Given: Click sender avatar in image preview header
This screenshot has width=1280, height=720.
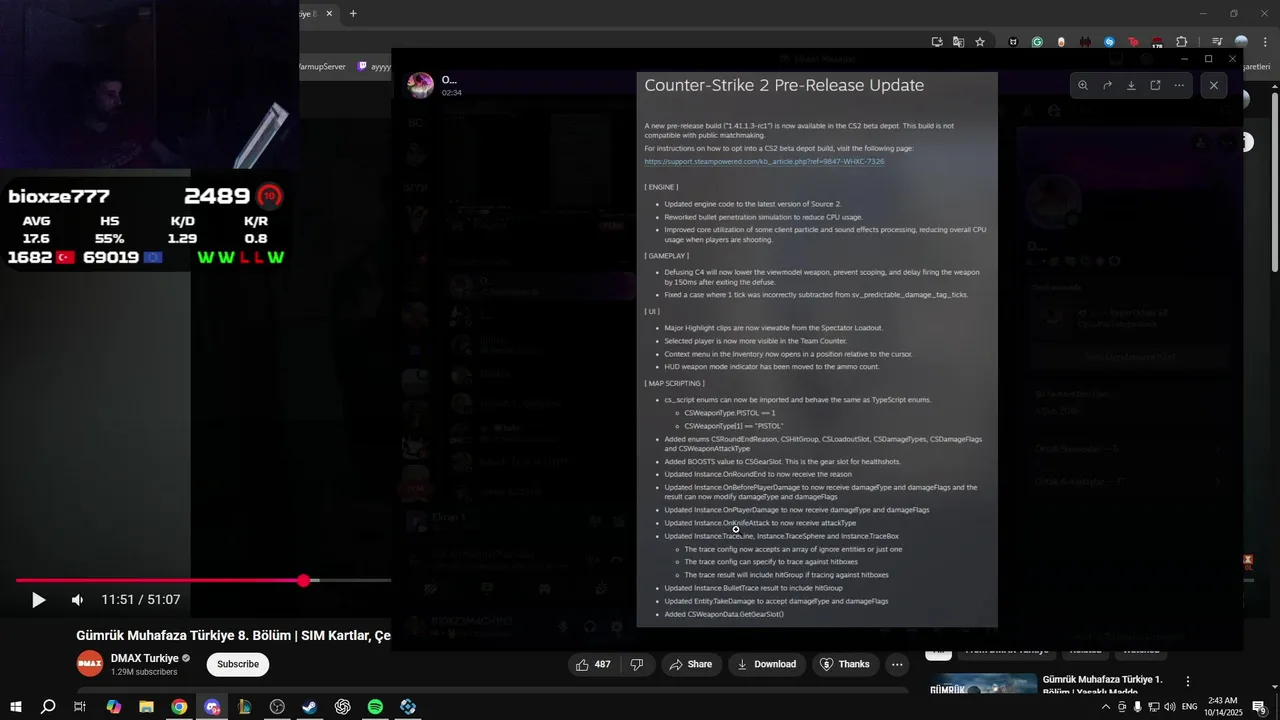Looking at the screenshot, I should [420, 85].
